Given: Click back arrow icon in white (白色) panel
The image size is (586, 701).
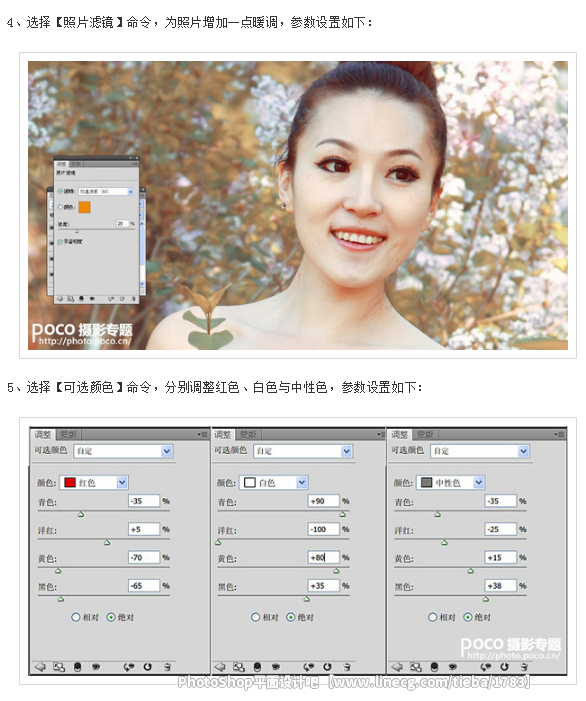Looking at the screenshot, I should 220,667.
